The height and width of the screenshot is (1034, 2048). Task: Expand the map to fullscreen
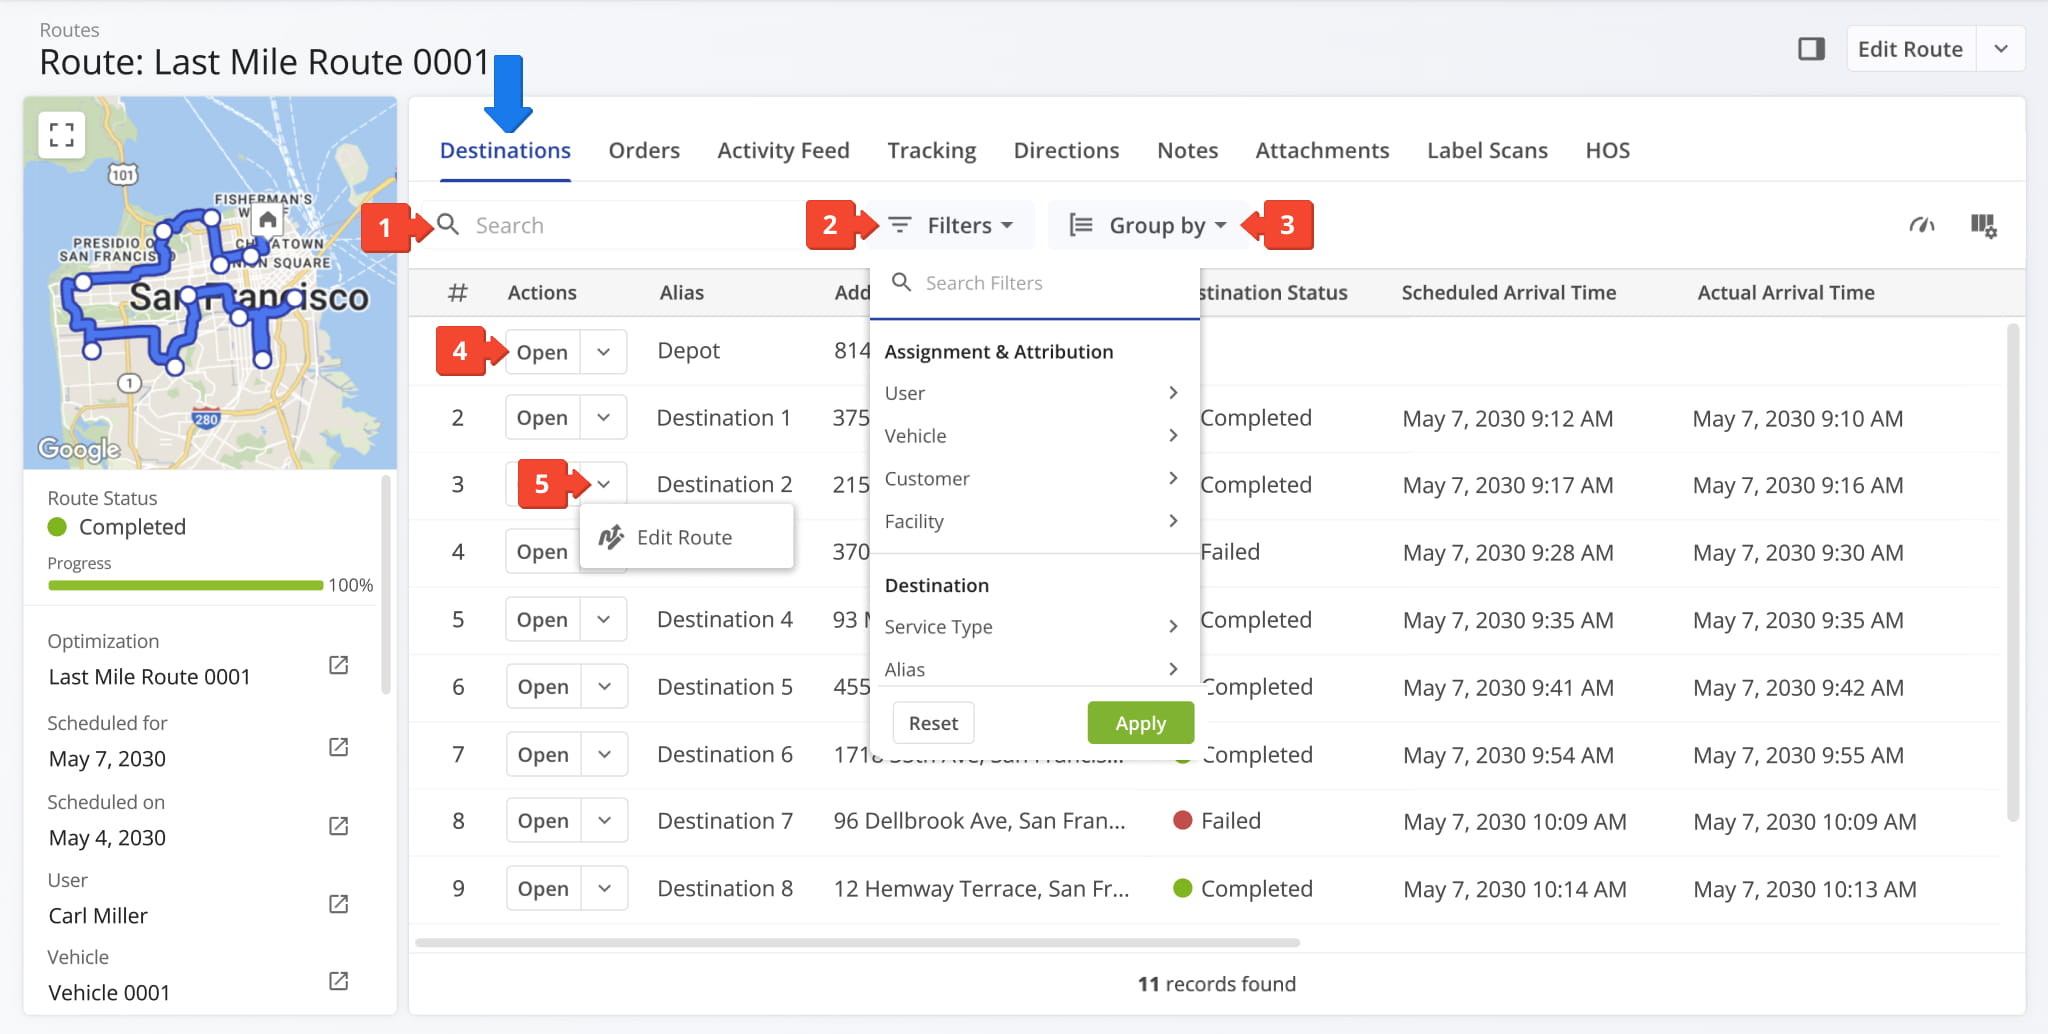[62, 135]
